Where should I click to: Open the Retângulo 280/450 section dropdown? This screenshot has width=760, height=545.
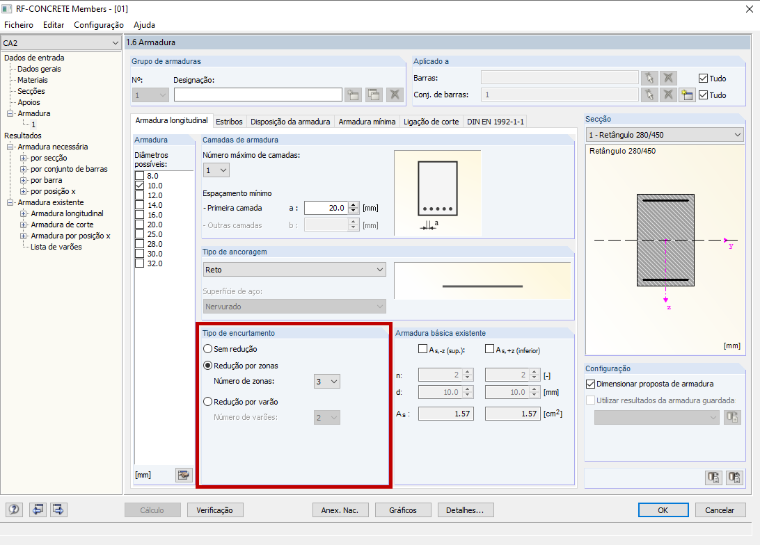coord(665,135)
